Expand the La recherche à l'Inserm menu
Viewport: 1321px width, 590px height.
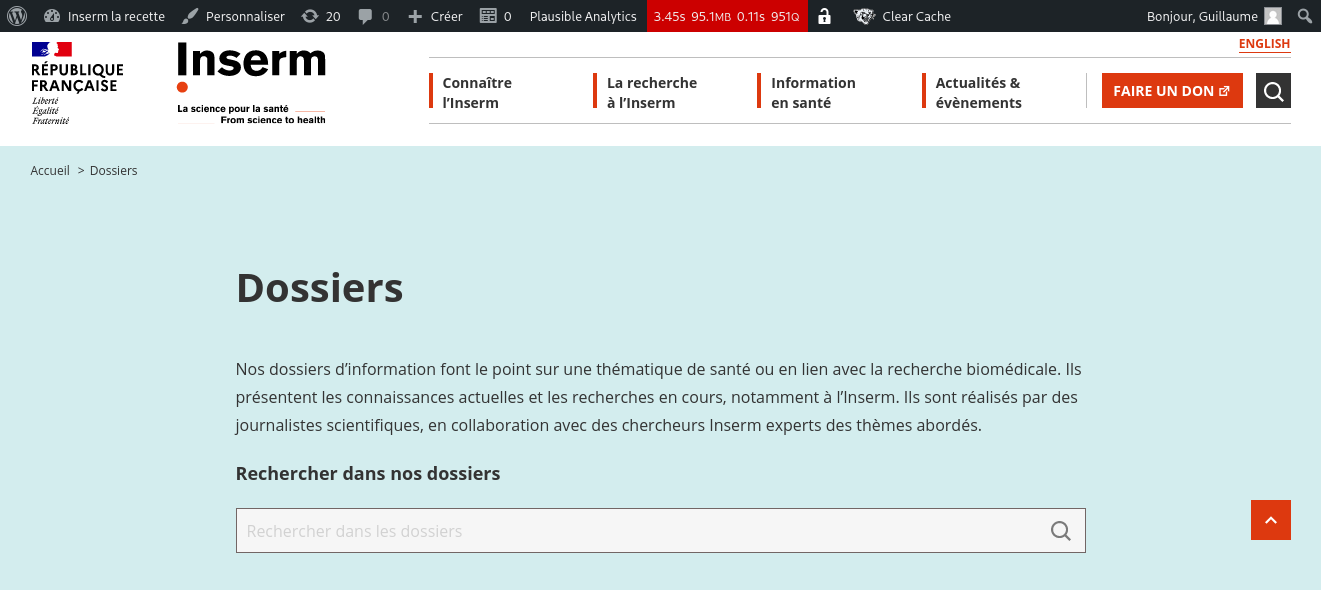tap(651, 92)
